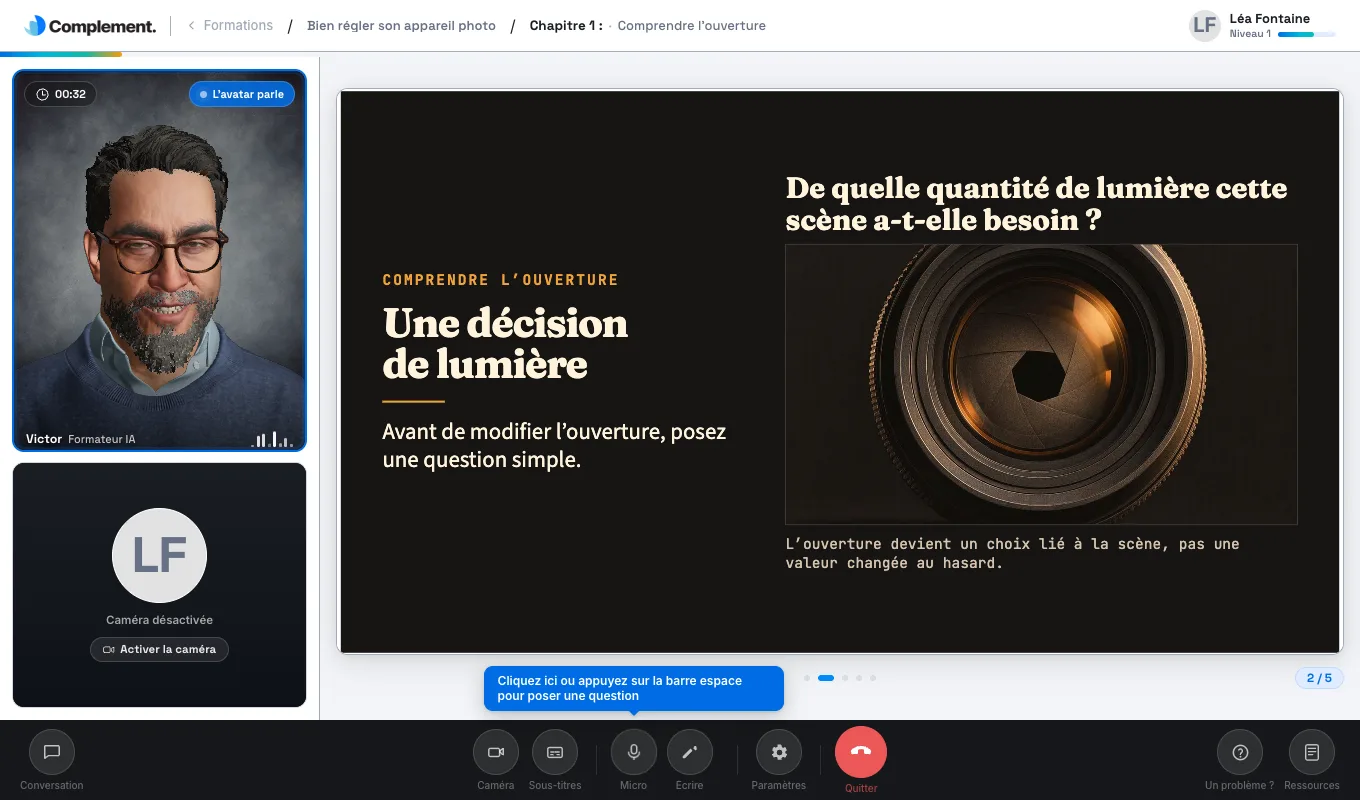Toggle the Caméra button in bottom toolbar
1360x800 pixels.
(x=495, y=752)
